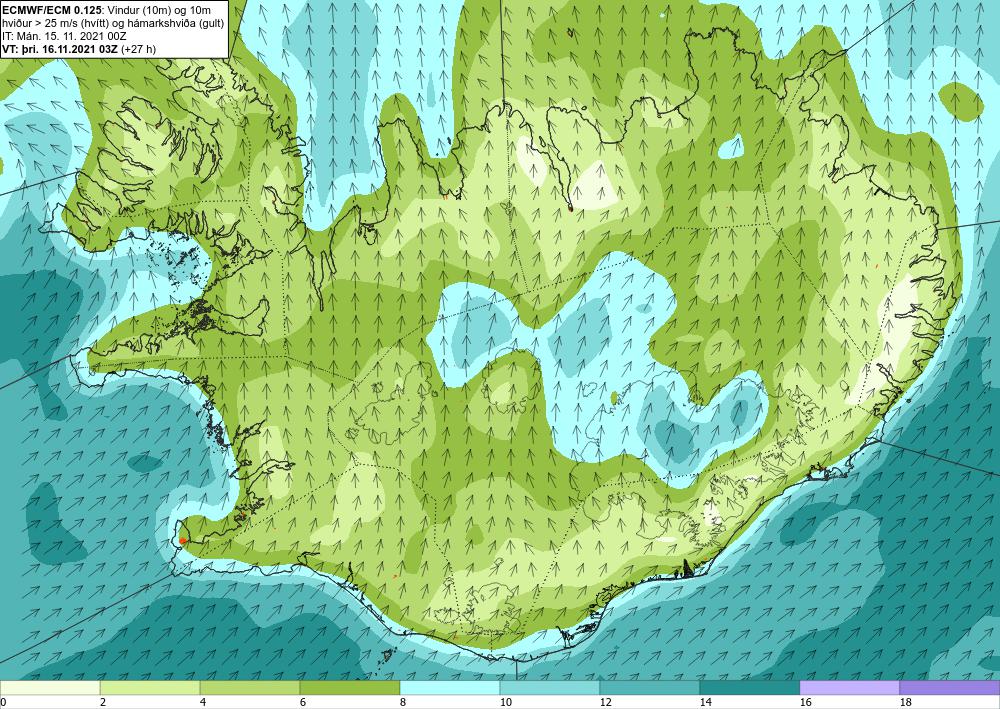Click the black marker on the southeast coast
This screenshot has height=709, width=1000.
click(x=688, y=567)
